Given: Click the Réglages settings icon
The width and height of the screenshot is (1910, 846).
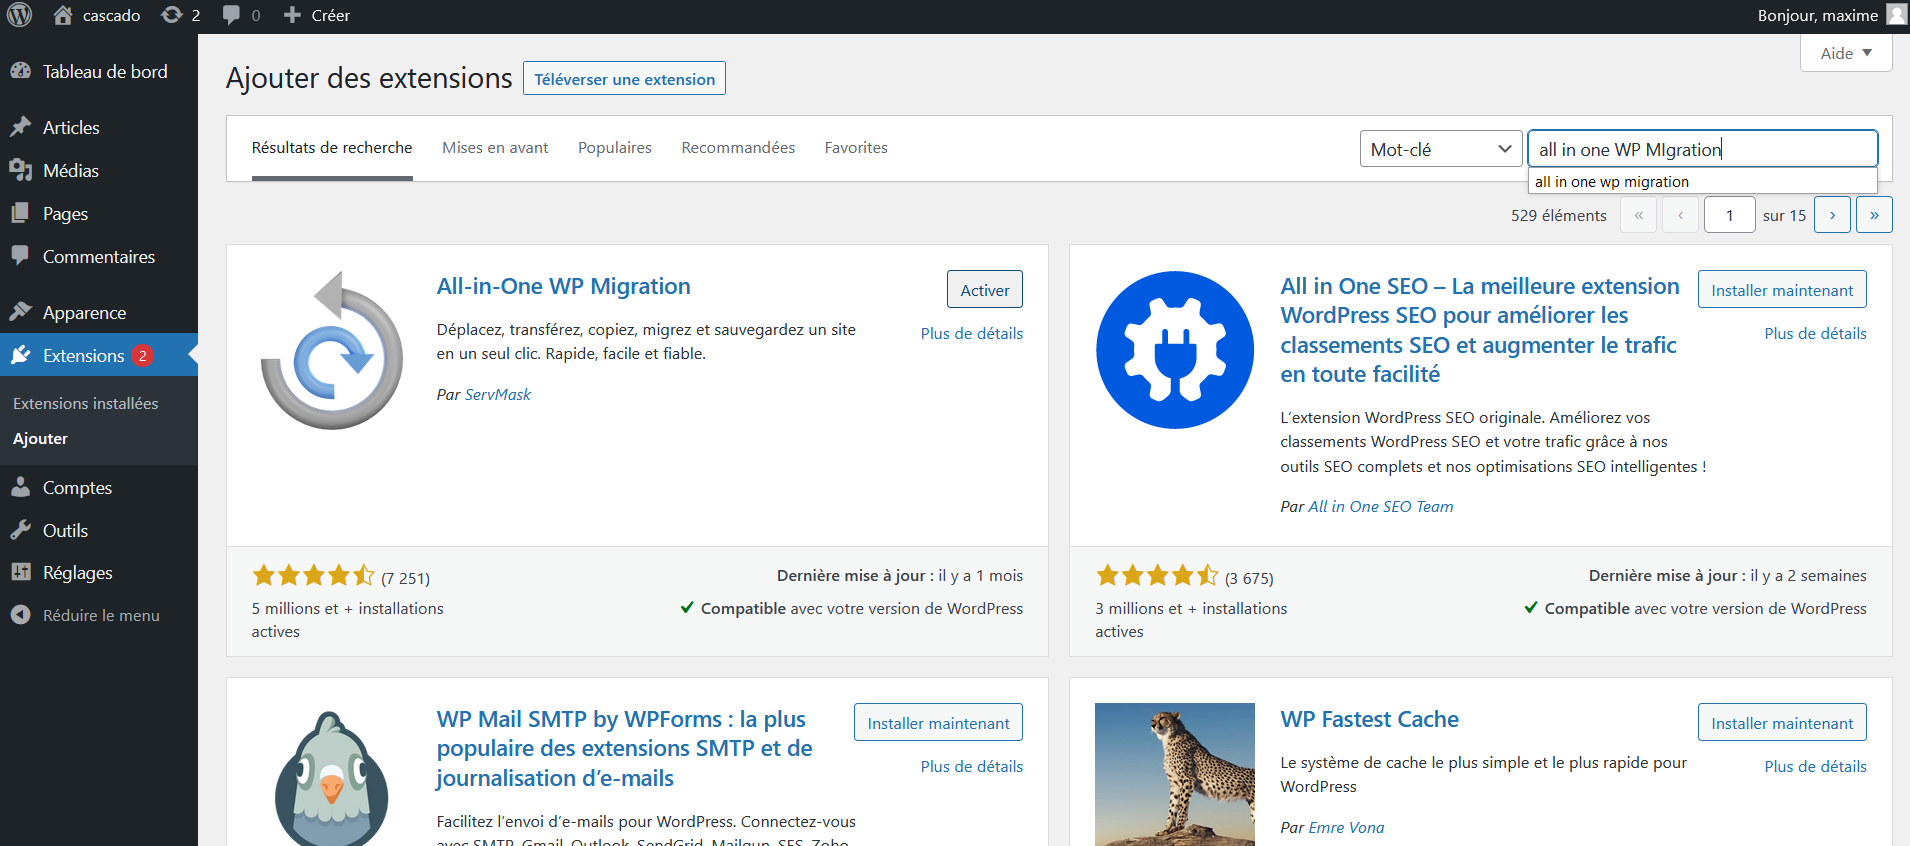Looking at the screenshot, I should 21,572.
